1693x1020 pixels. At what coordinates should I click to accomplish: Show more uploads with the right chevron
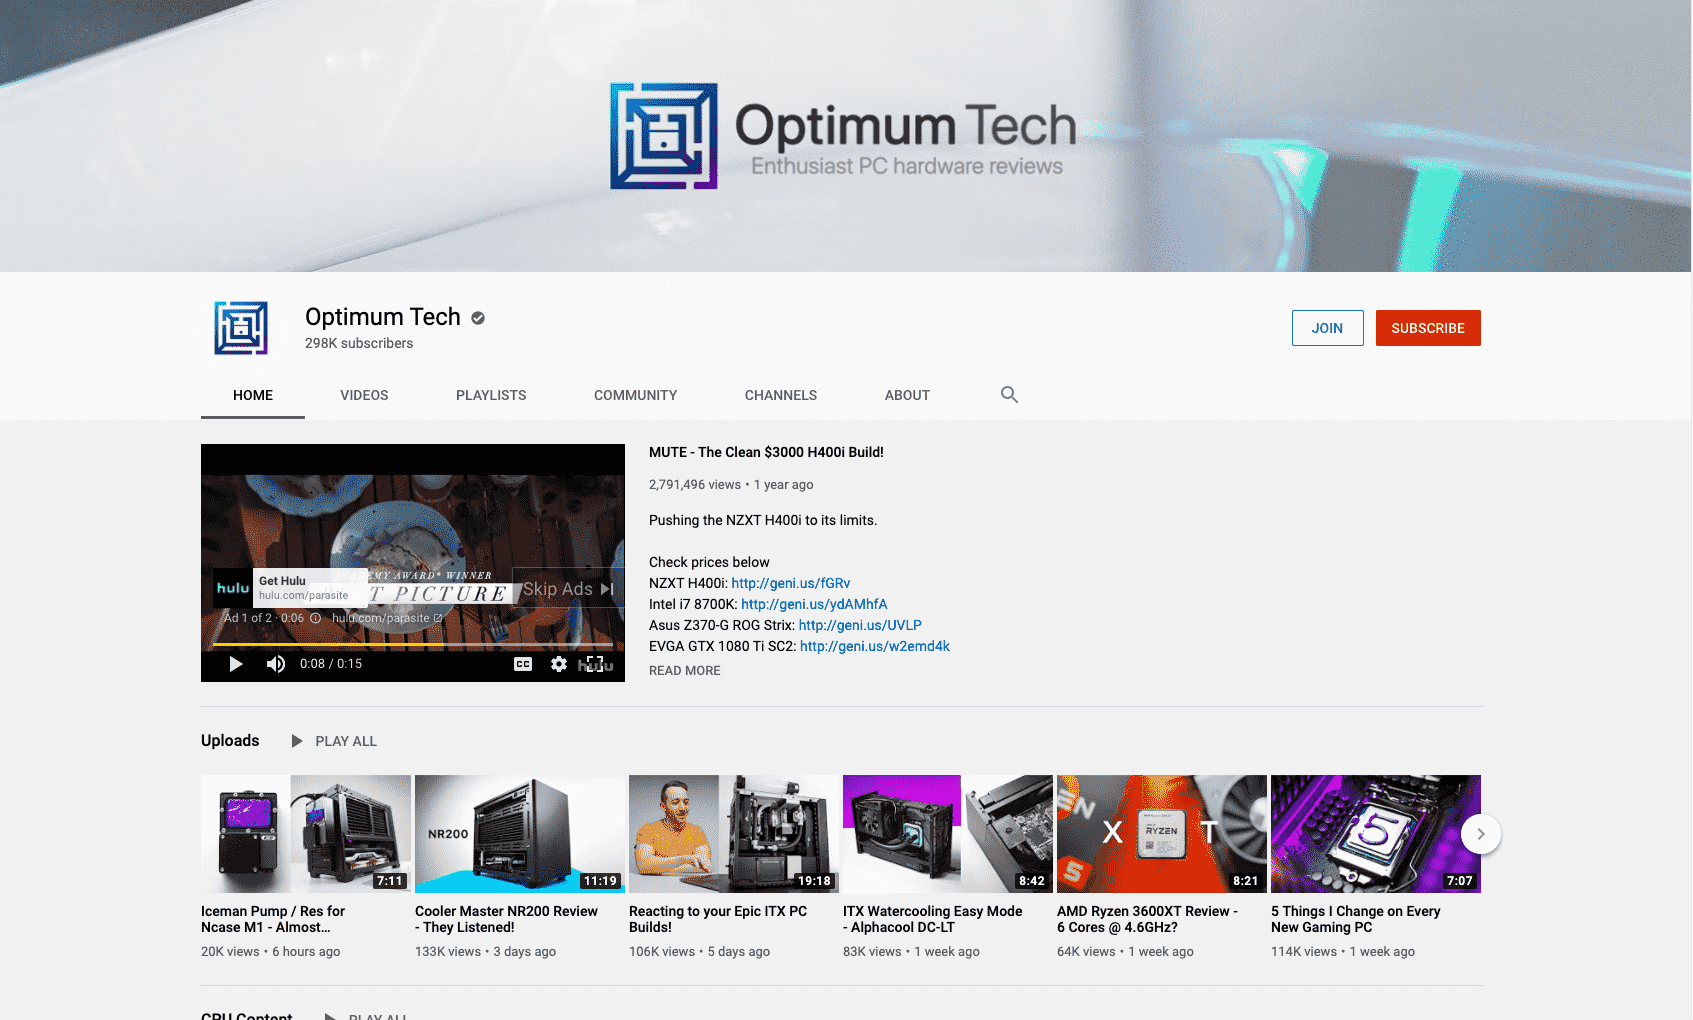1481,834
